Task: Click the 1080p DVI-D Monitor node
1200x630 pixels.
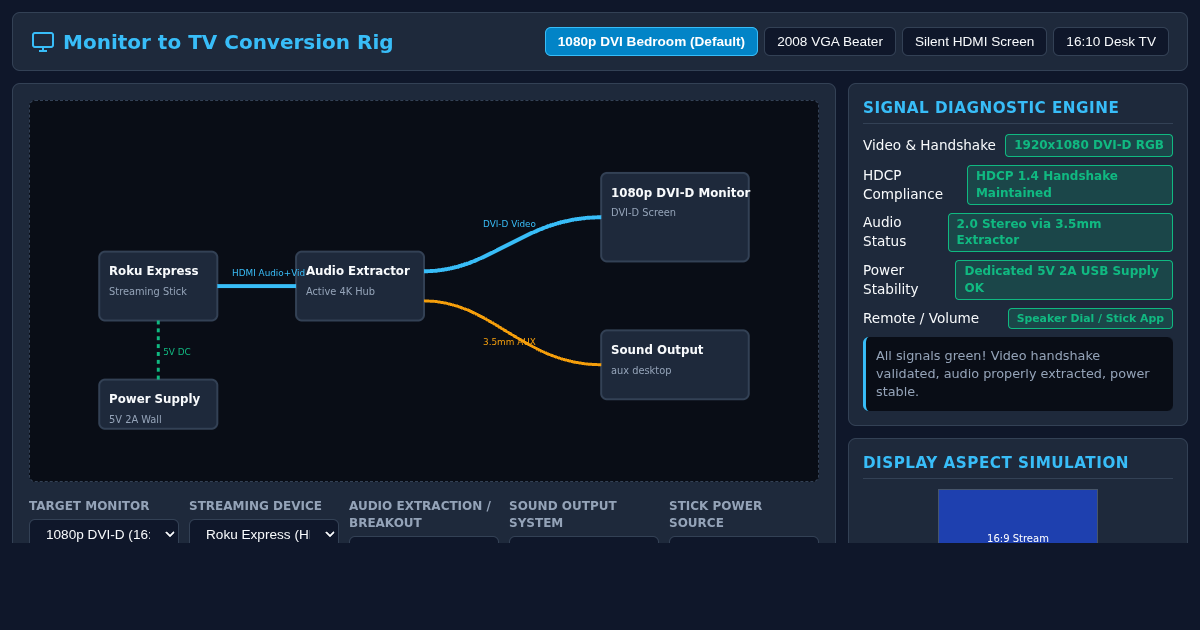Action: coord(675,217)
